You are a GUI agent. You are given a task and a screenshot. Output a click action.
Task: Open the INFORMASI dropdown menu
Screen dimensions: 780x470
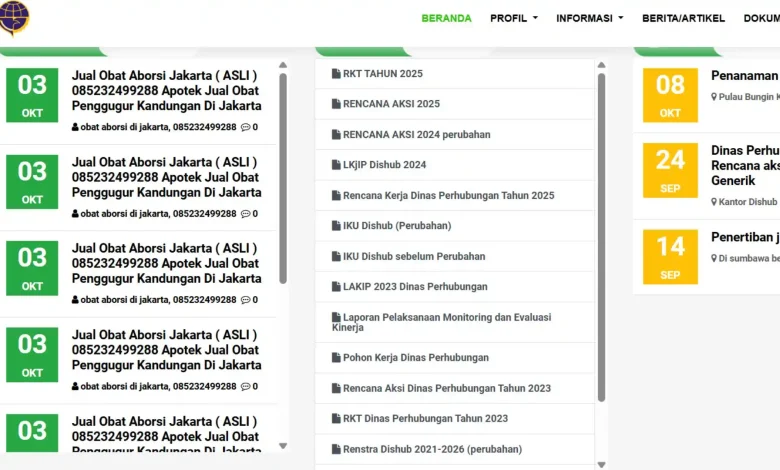coord(589,18)
